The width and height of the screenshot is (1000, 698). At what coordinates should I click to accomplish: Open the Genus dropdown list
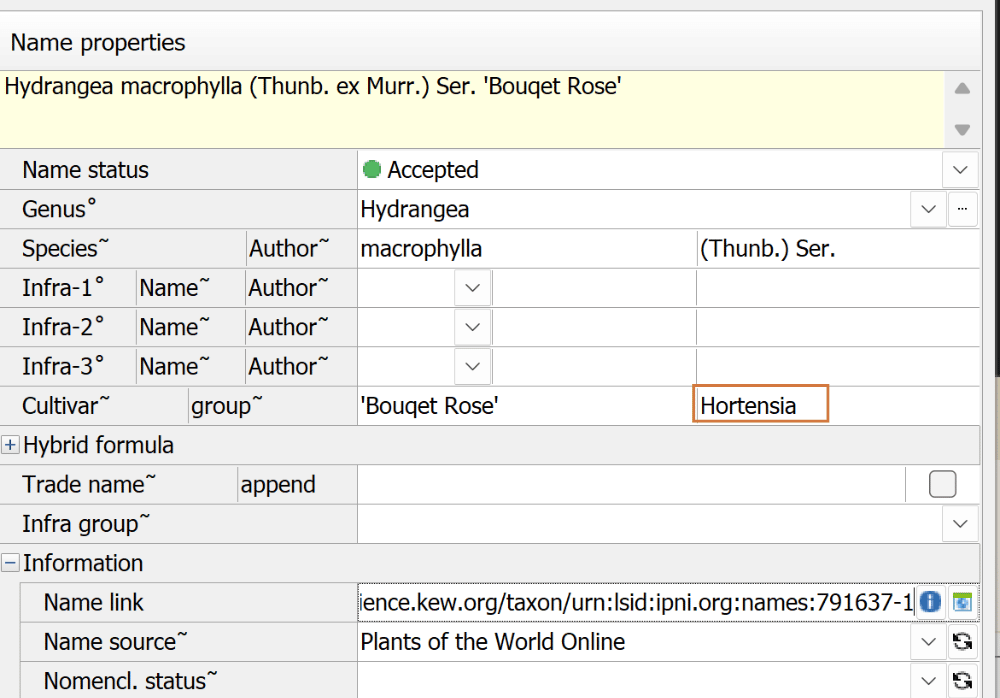(929, 209)
